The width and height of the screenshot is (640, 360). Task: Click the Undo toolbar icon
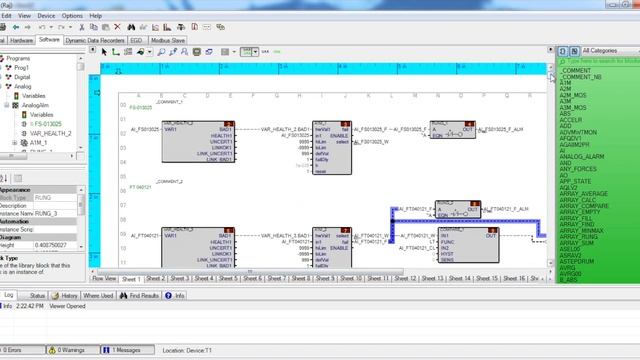click(x=42, y=27)
